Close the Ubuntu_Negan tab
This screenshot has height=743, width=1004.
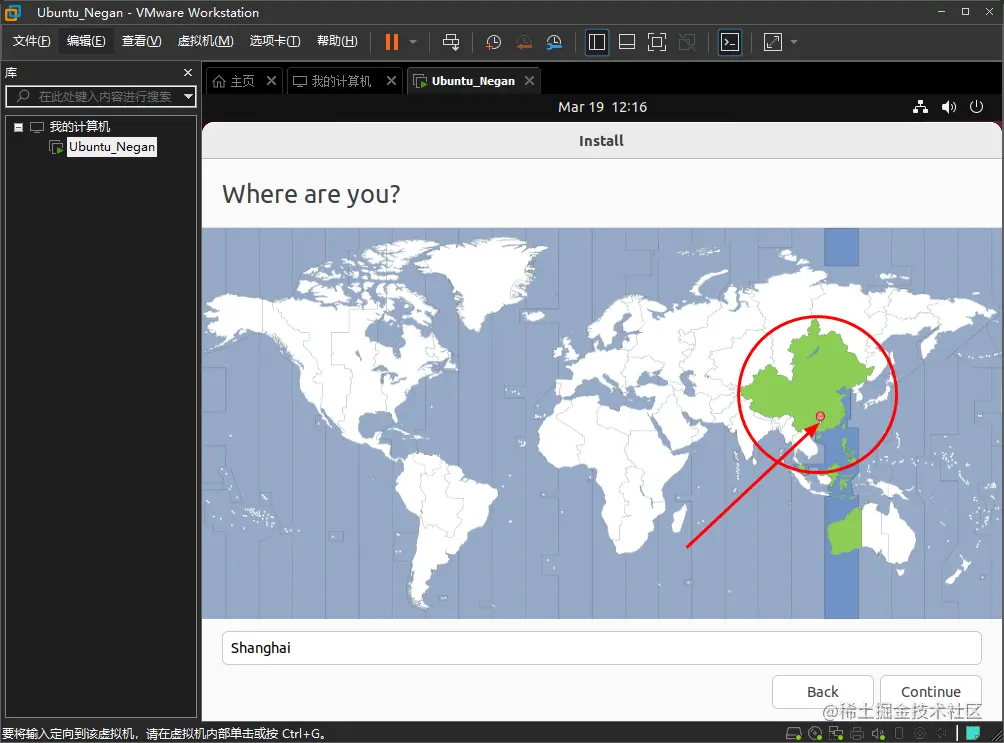click(x=530, y=81)
